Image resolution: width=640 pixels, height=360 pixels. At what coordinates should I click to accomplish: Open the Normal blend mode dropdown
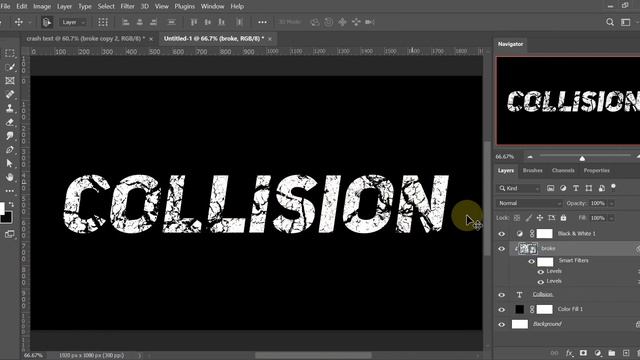(530, 203)
